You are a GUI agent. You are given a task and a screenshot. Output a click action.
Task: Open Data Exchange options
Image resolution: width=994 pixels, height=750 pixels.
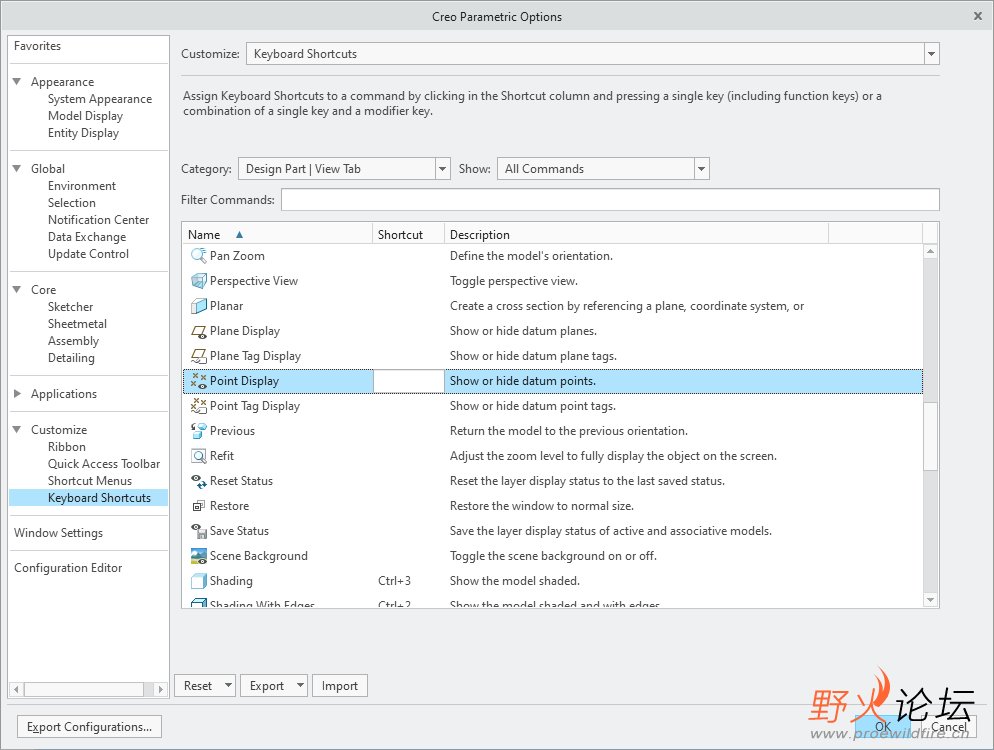(x=87, y=237)
